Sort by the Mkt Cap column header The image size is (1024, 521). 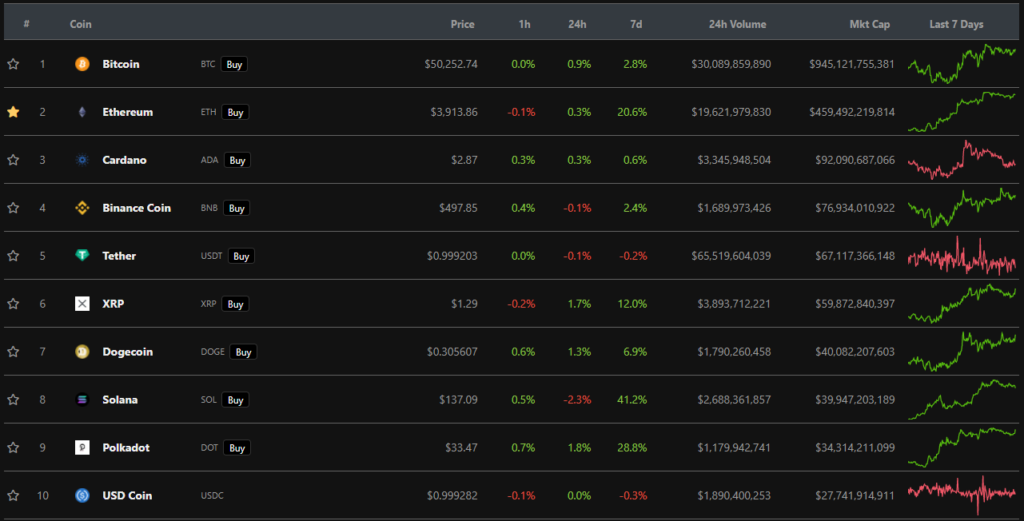869,24
